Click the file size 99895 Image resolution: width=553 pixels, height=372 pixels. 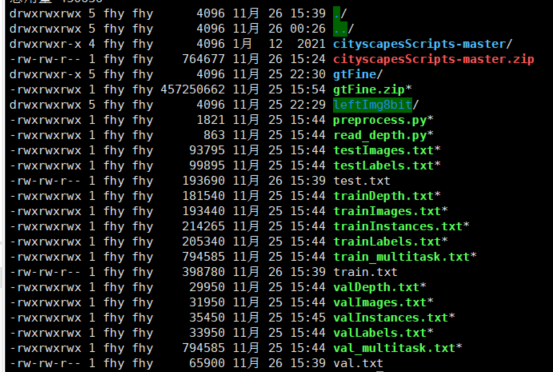pos(207,165)
